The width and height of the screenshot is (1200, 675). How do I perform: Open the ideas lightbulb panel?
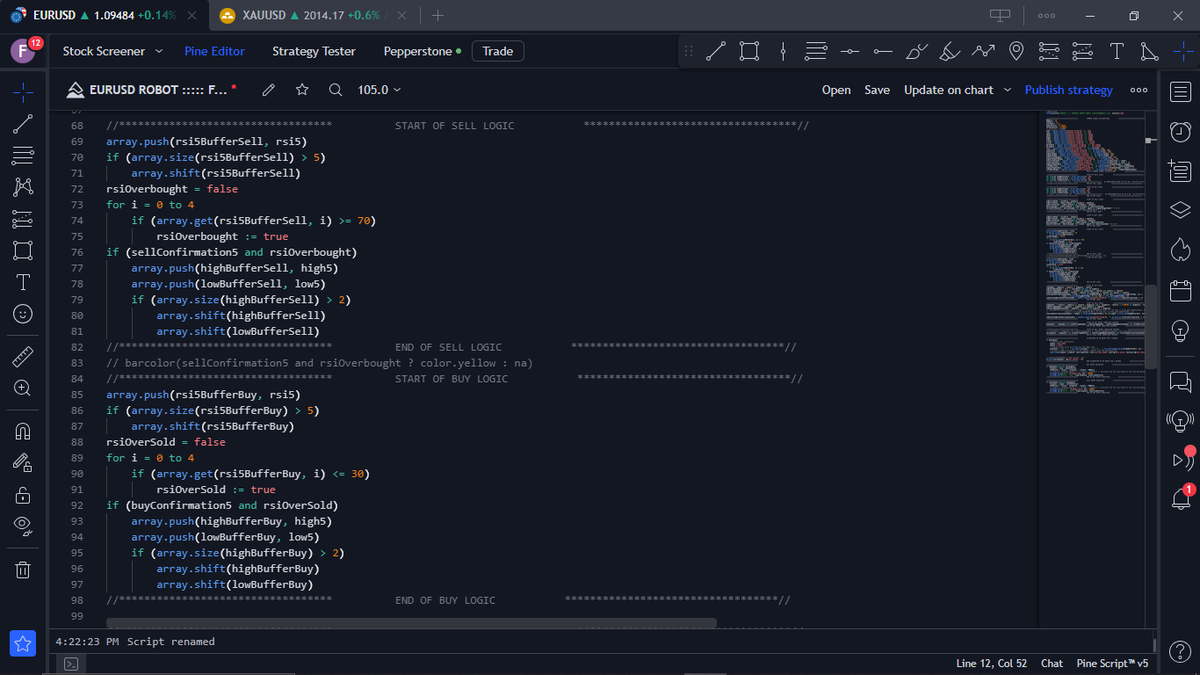coord(1180,329)
